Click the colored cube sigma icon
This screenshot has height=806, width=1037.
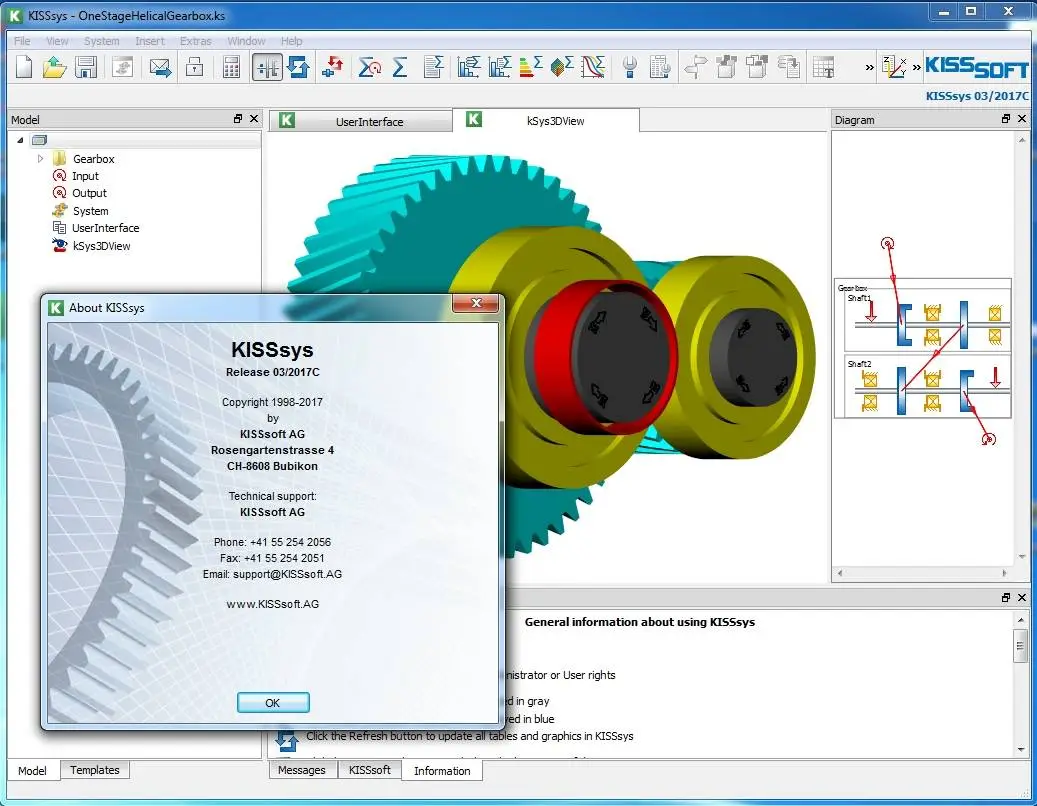[x=562, y=67]
